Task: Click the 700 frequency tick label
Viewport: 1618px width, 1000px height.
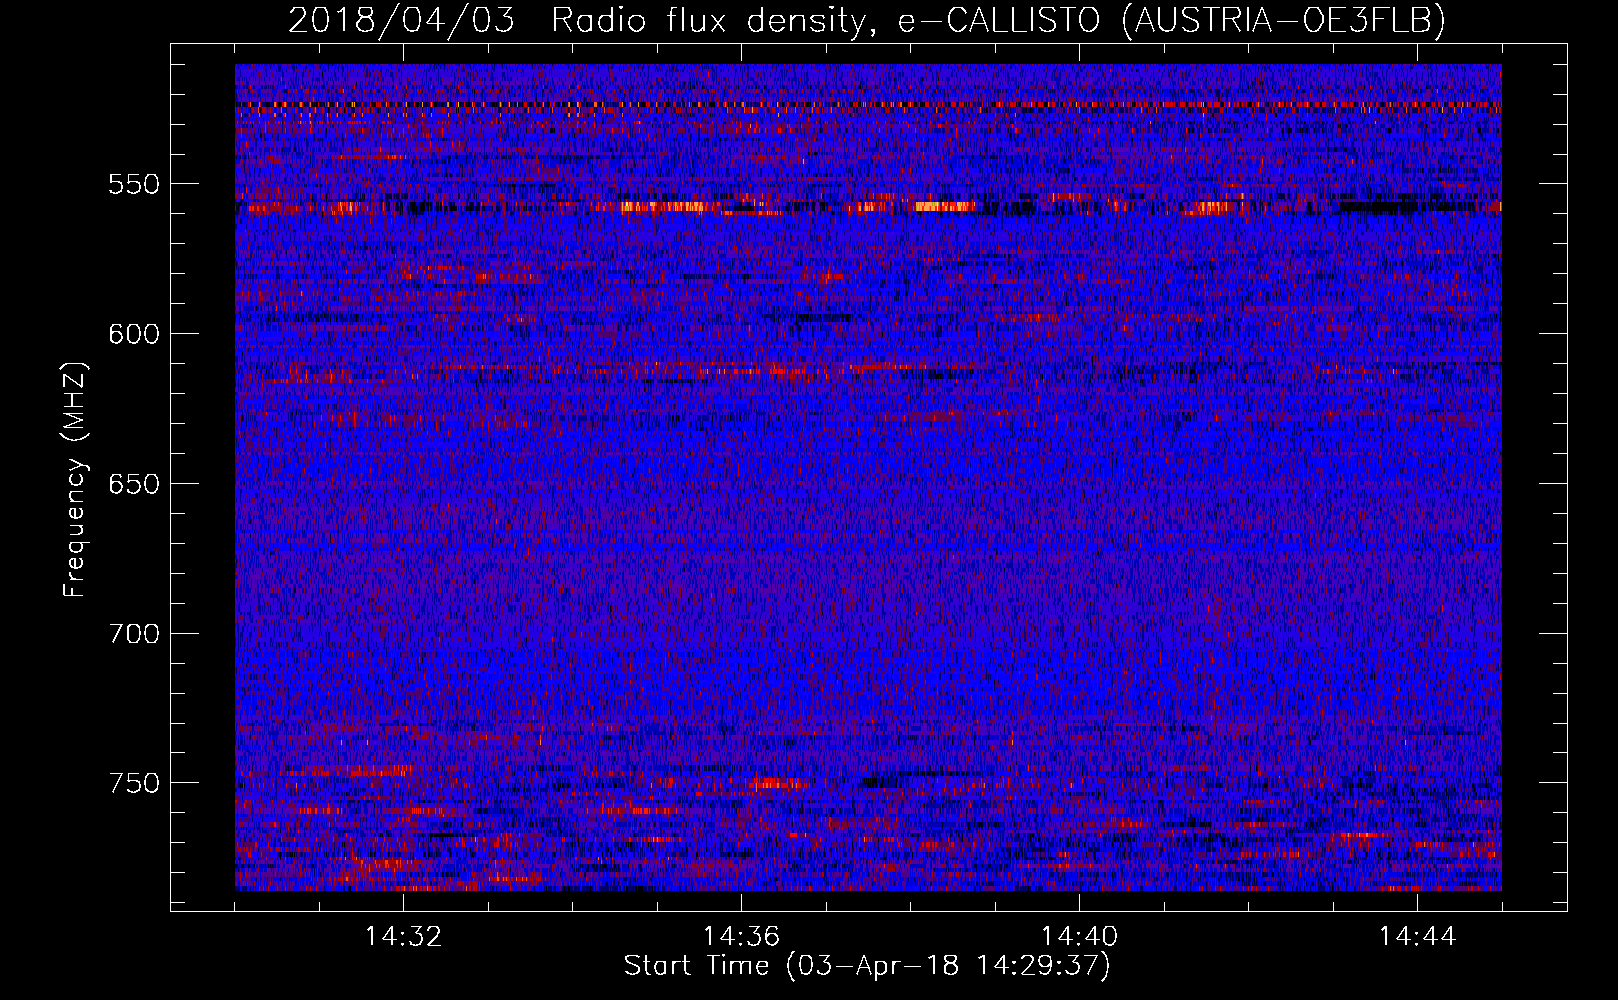Action: [x=134, y=634]
